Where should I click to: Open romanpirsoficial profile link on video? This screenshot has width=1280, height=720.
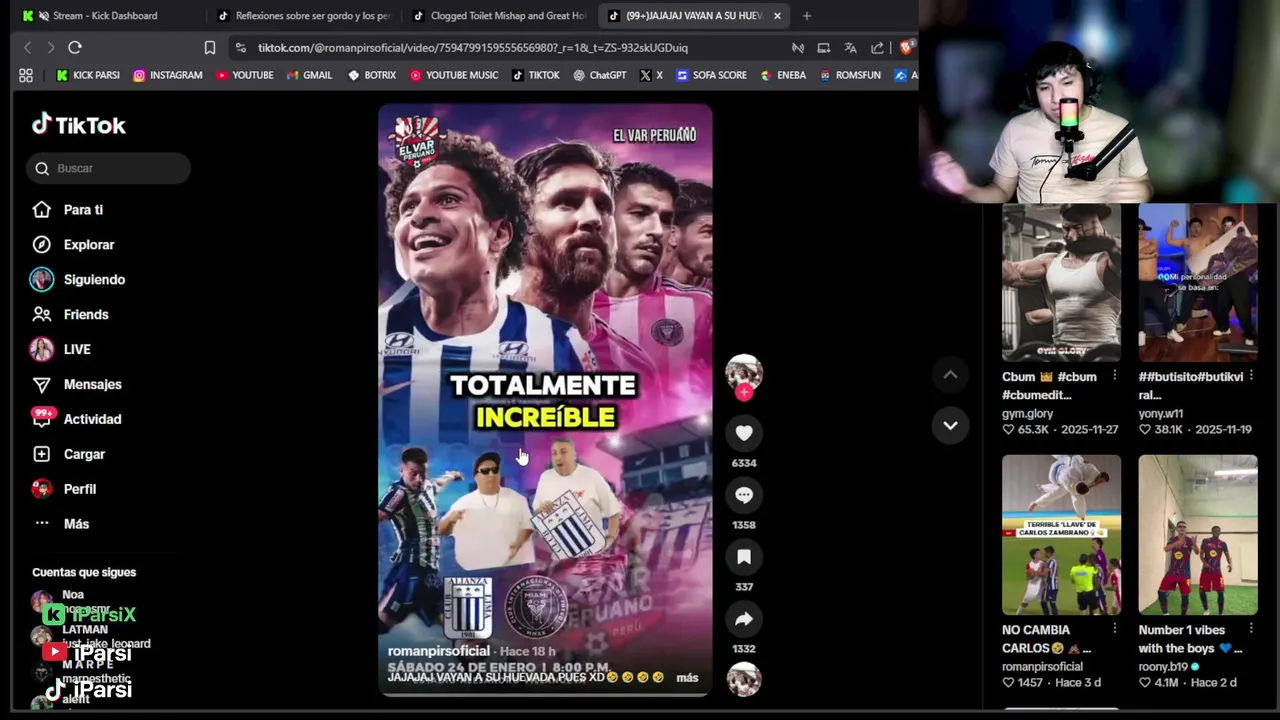tap(438, 651)
